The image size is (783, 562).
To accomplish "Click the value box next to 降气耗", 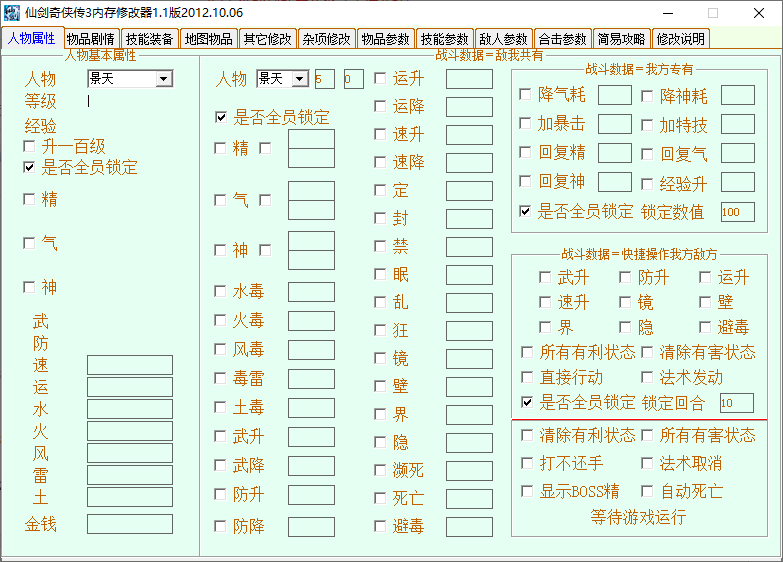I will coord(615,95).
